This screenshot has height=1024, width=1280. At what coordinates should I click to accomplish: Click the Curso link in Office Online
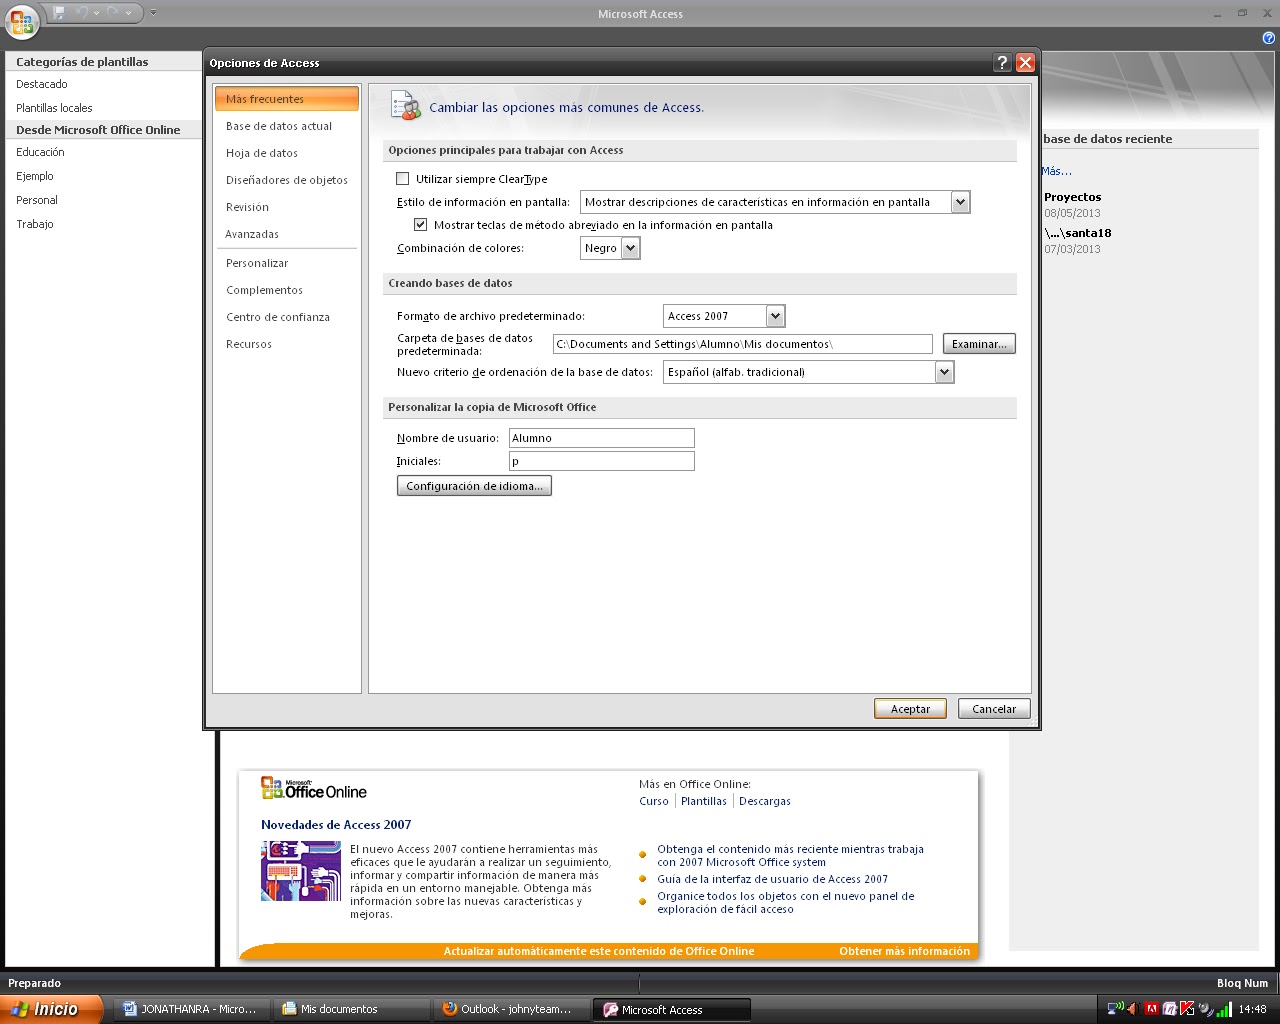coord(654,801)
